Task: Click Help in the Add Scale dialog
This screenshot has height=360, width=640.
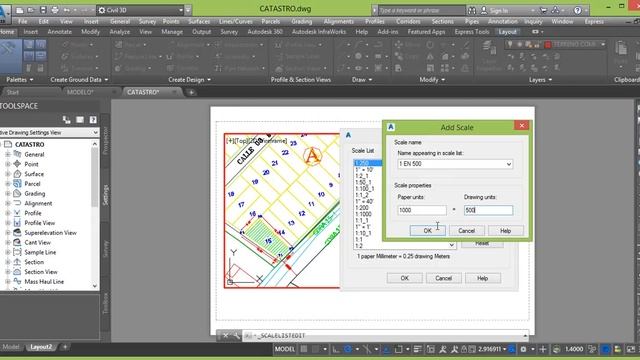Action: pyautogui.click(x=505, y=231)
